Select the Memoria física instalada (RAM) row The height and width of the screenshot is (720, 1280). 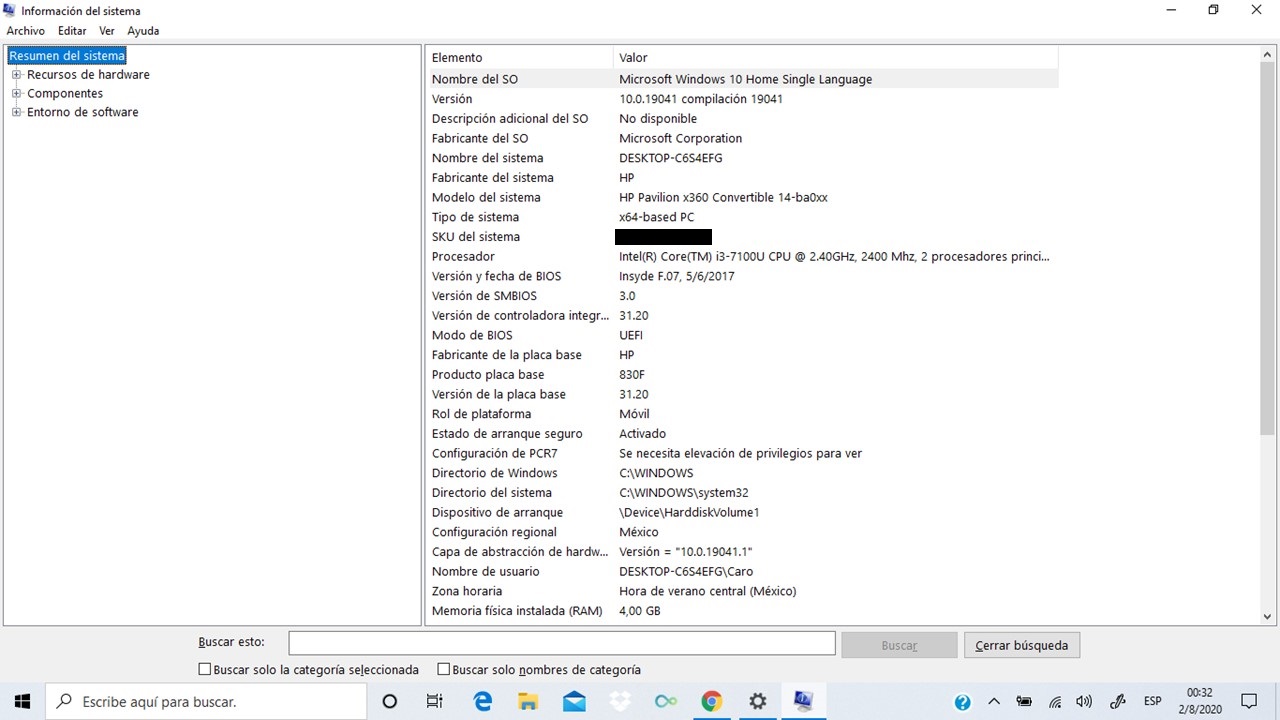(x=742, y=611)
